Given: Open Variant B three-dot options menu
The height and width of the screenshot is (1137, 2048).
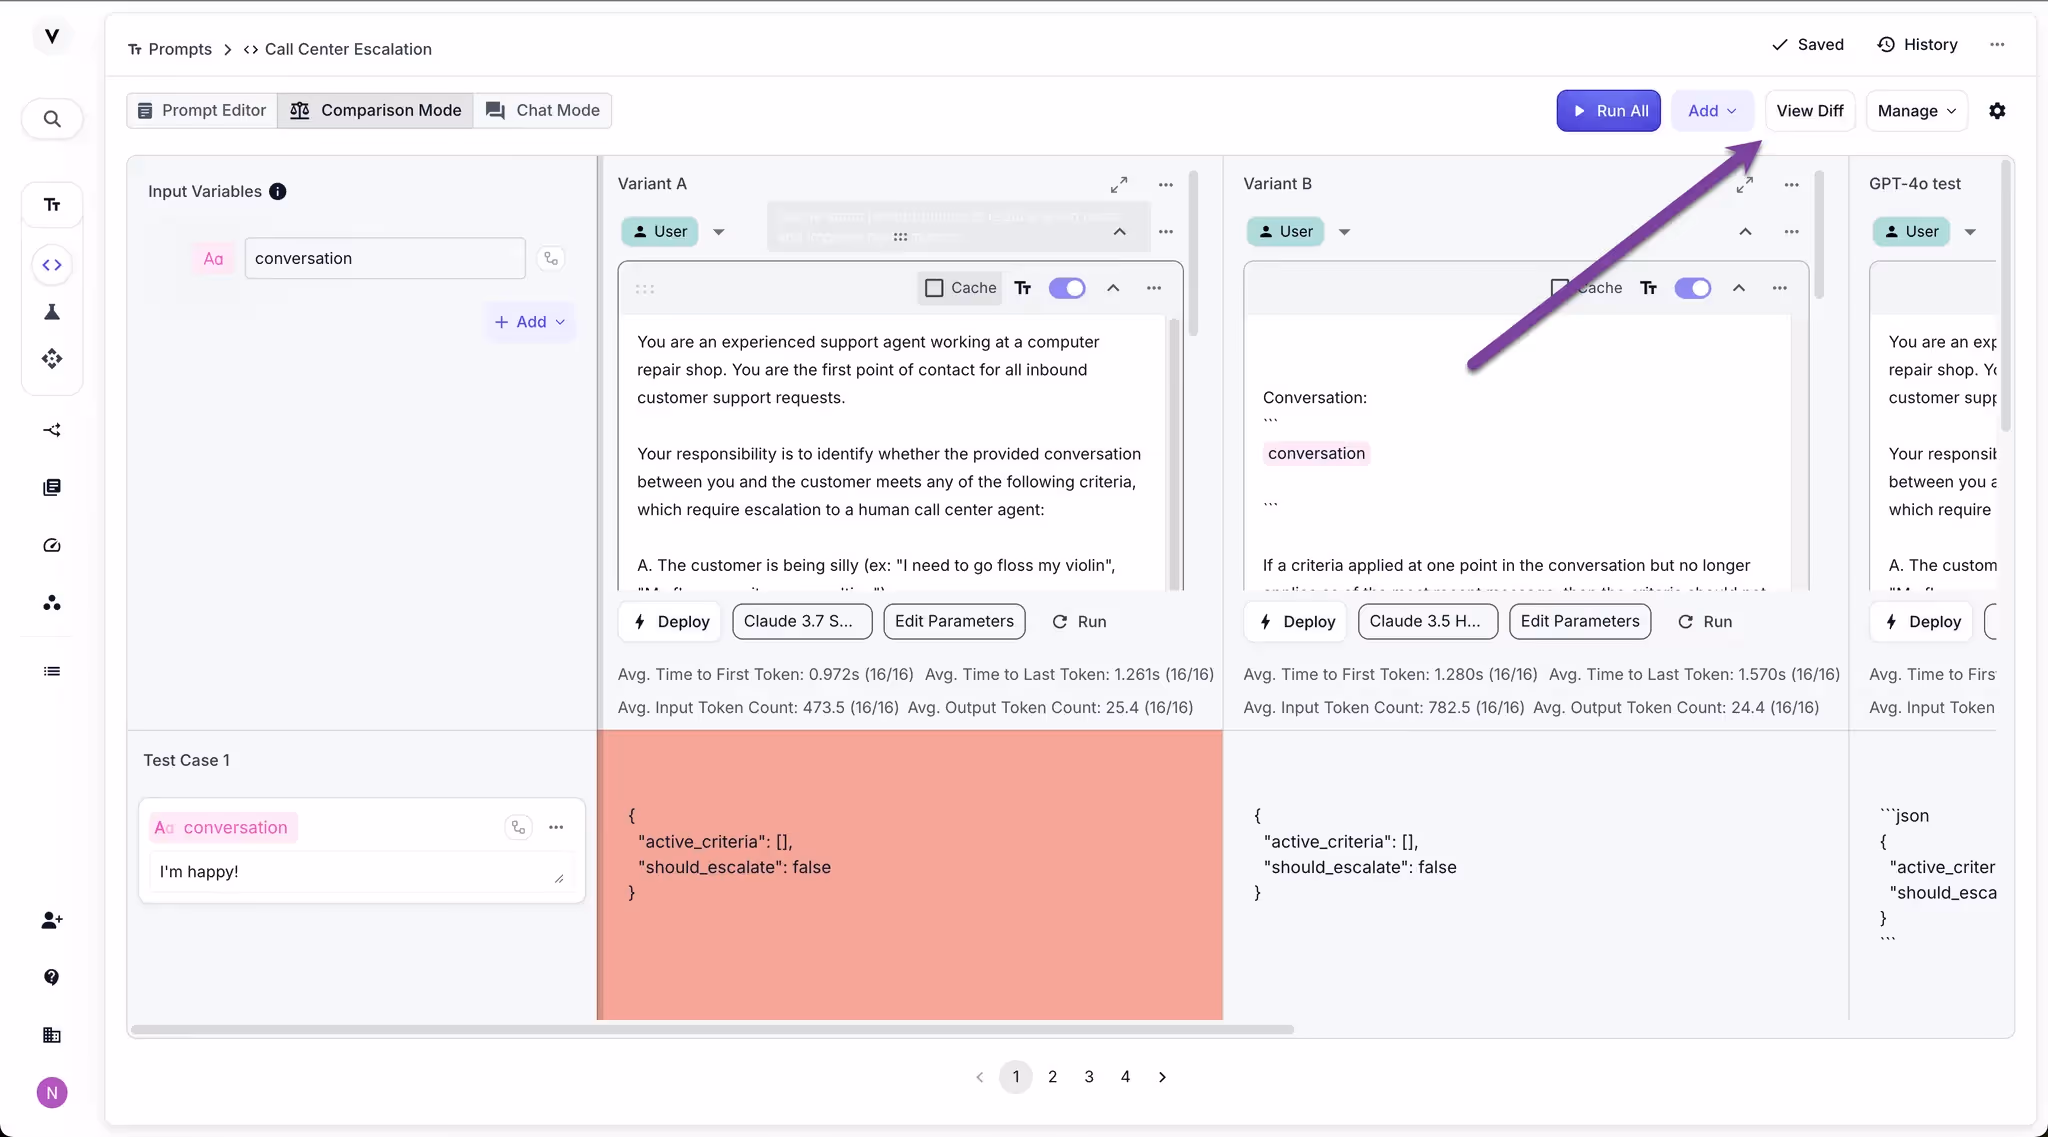Looking at the screenshot, I should click(1791, 185).
